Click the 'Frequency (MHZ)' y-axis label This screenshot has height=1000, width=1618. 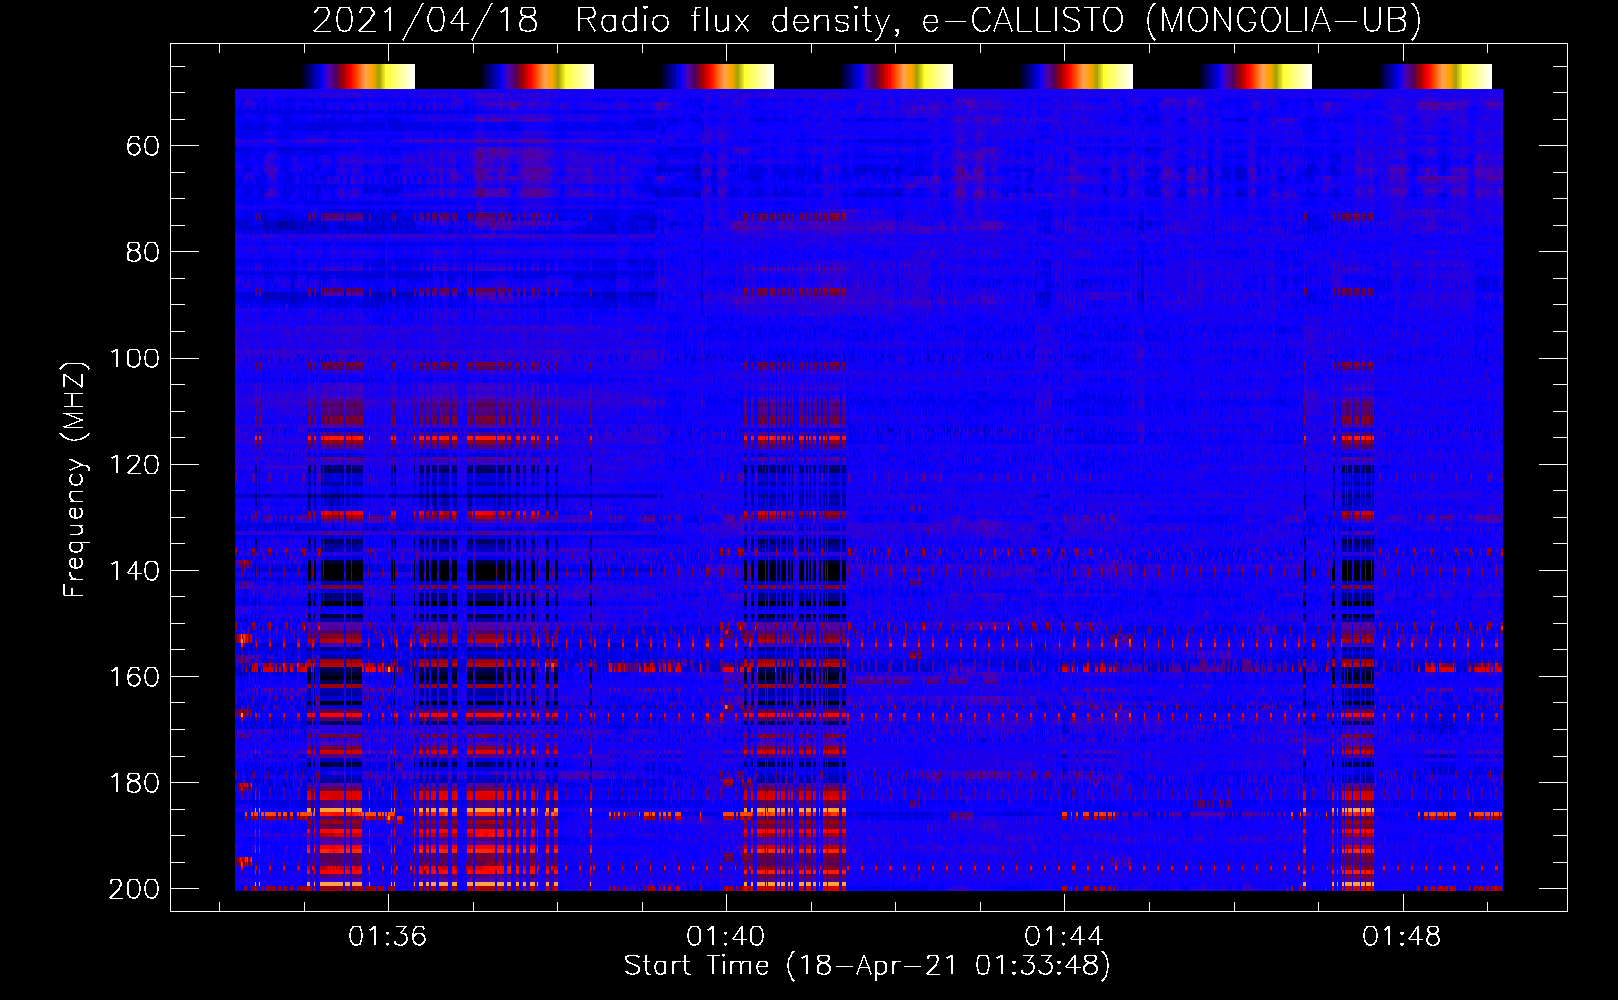[75, 479]
